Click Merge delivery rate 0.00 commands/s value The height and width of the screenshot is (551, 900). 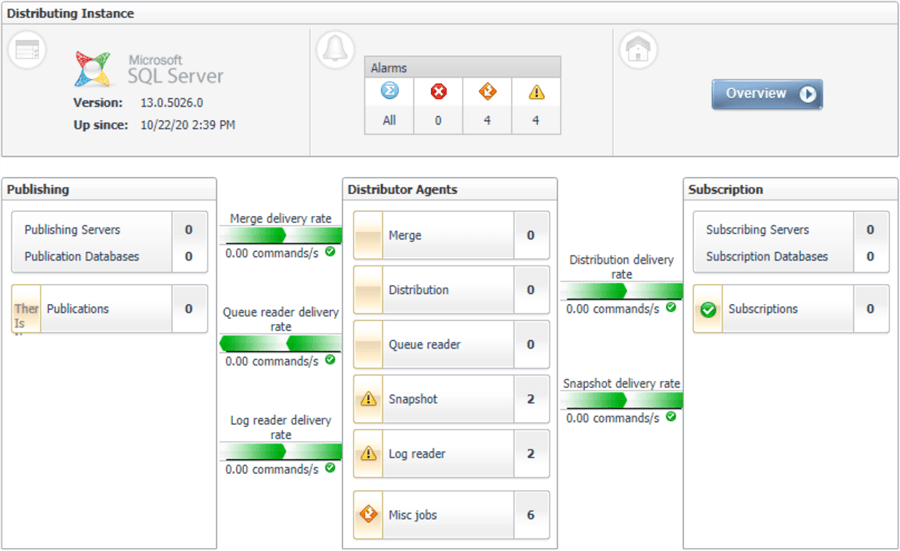click(271, 253)
